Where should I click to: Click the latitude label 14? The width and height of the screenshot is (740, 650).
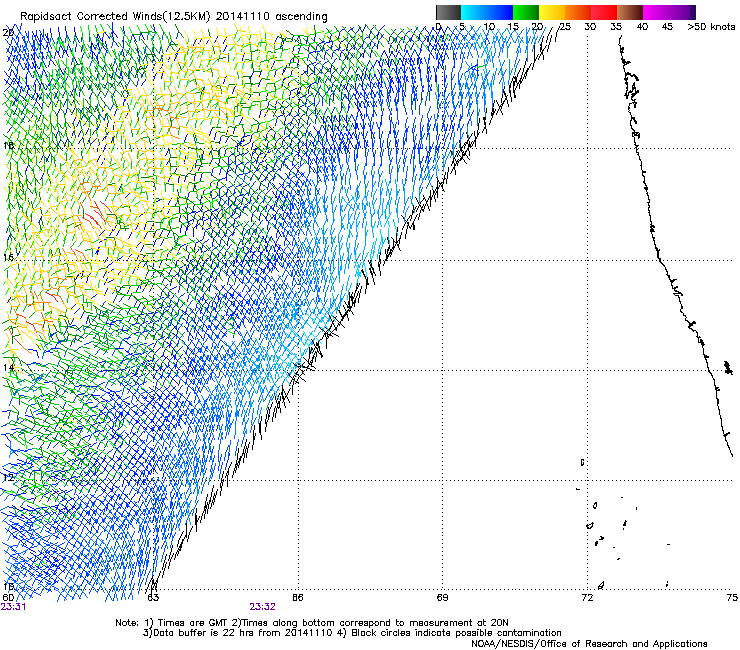[8, 368]
